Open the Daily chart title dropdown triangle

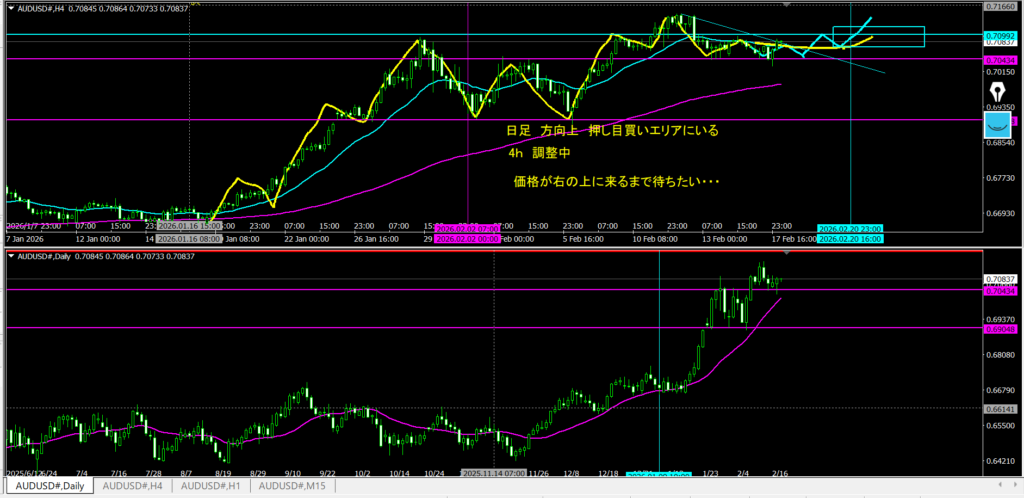point(12,257)
